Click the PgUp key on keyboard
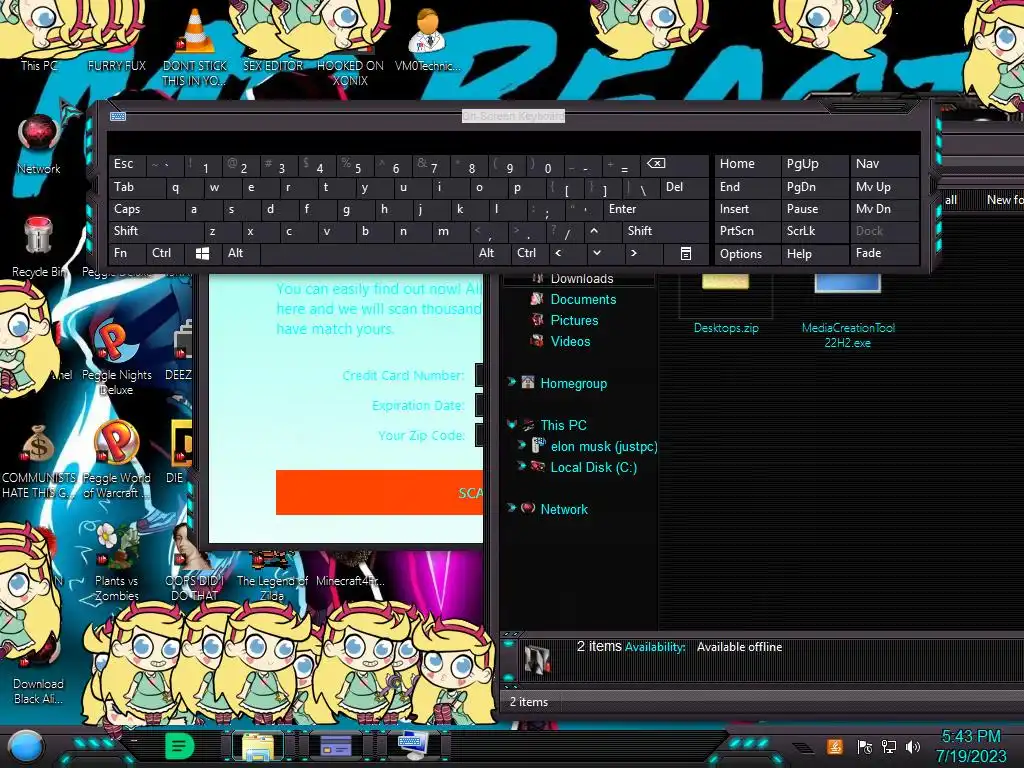The width and height of the screenshot is (1024, 768). coord(814,164)
